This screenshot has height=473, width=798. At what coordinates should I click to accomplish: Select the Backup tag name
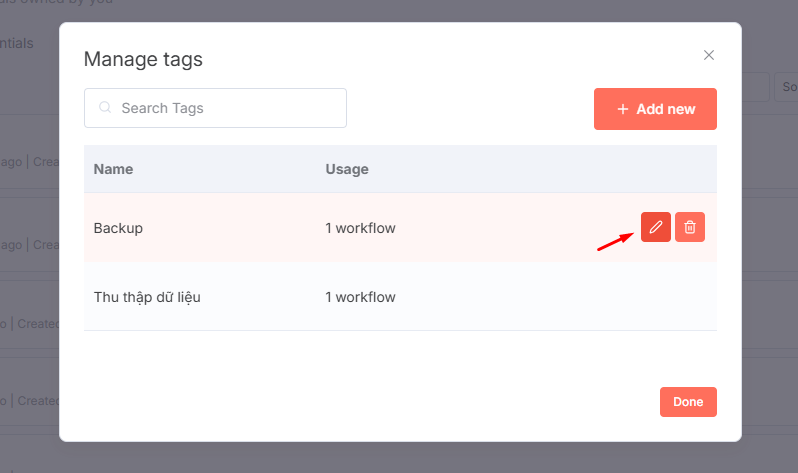pyautogui.click(x=118, y=228)
